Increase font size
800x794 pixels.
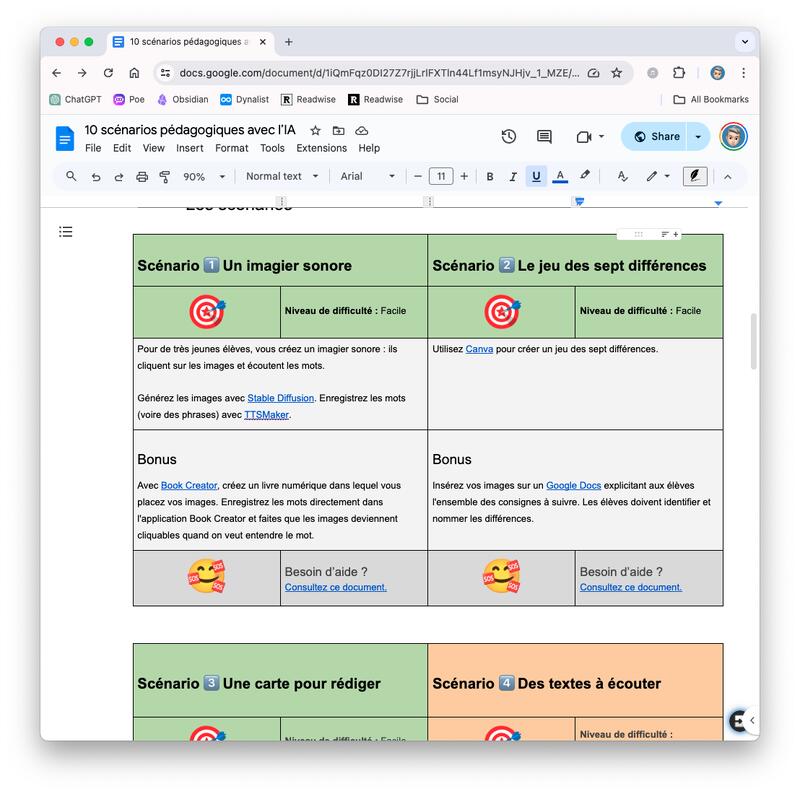point(464,177)
